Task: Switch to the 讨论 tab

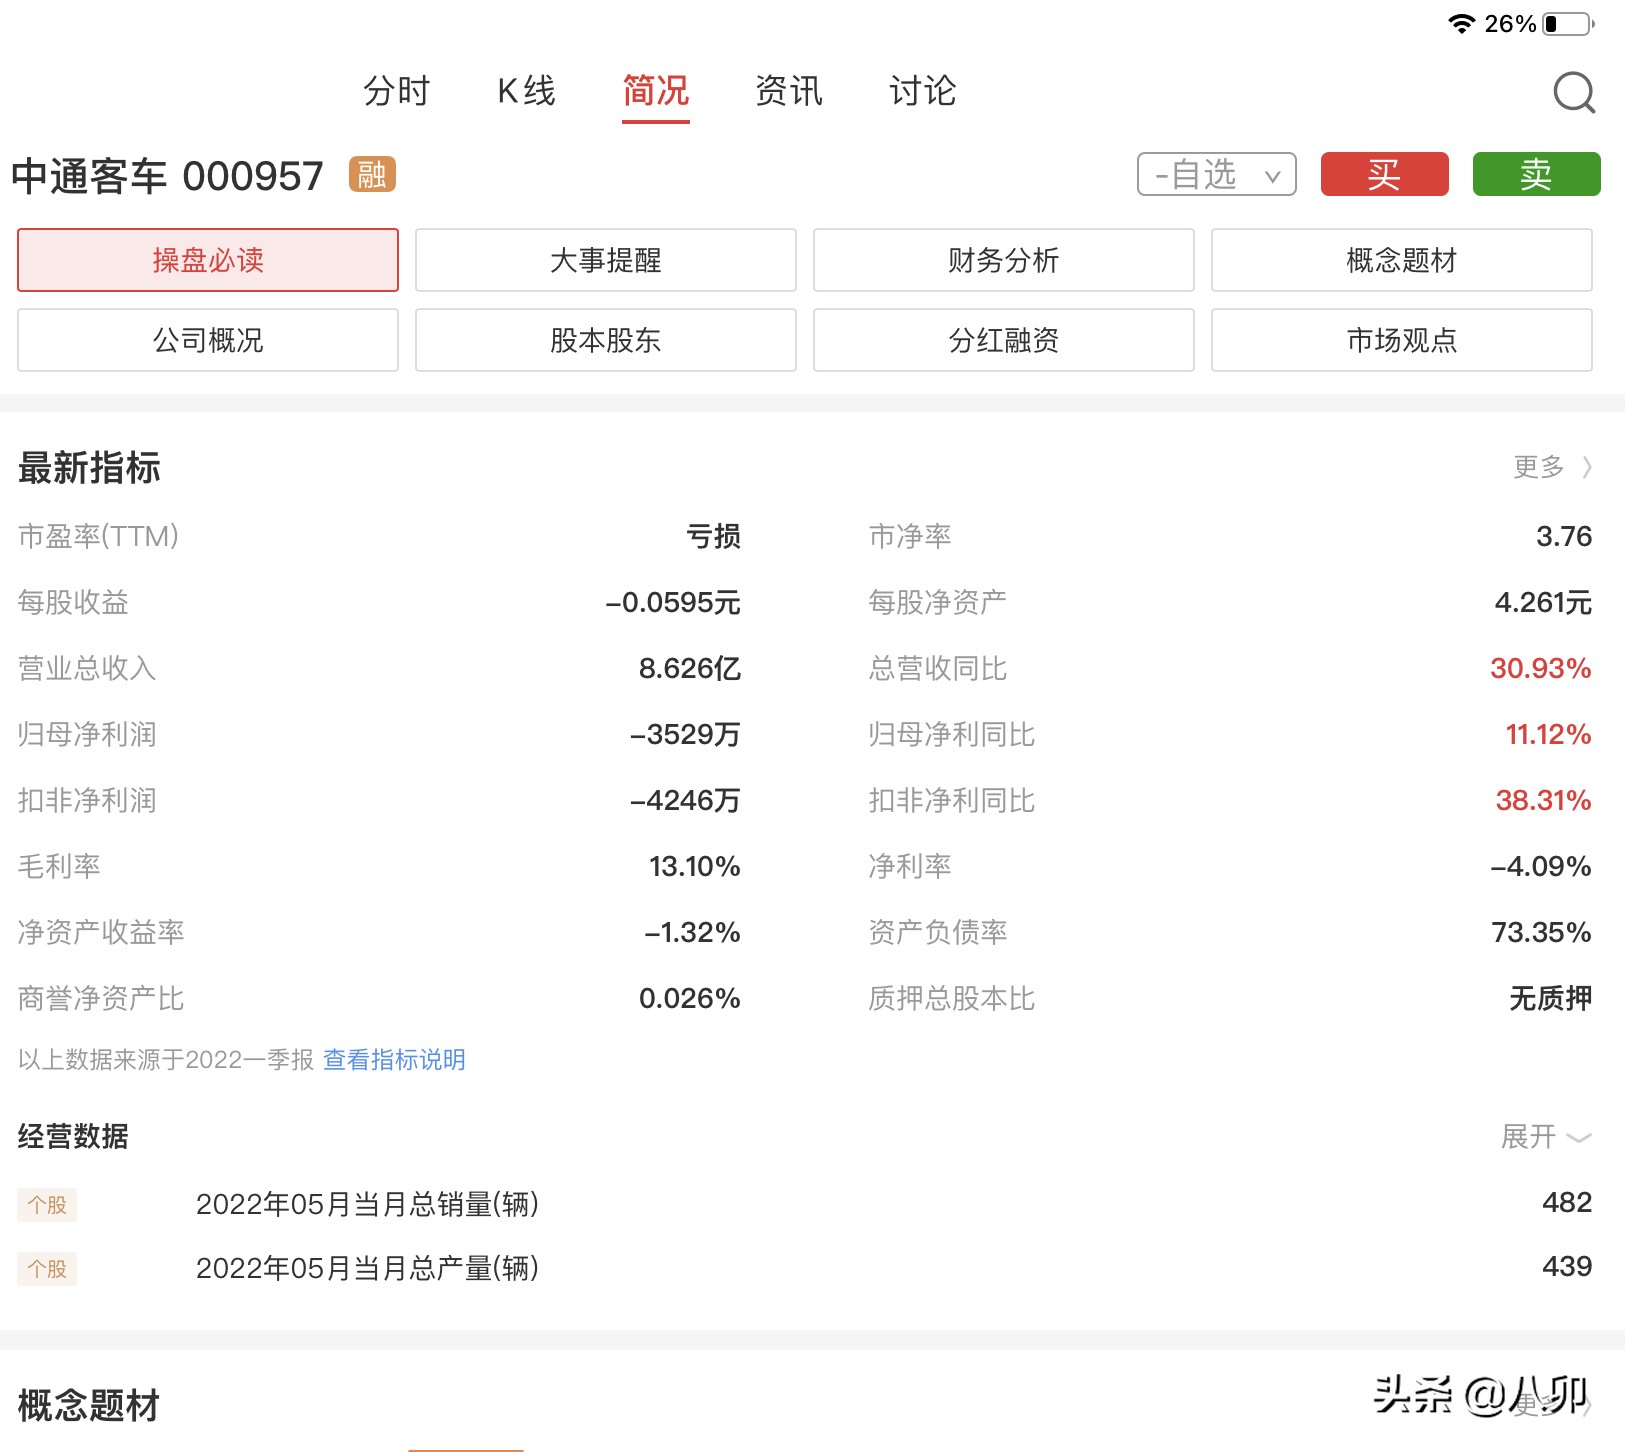Action: (921, 91)
